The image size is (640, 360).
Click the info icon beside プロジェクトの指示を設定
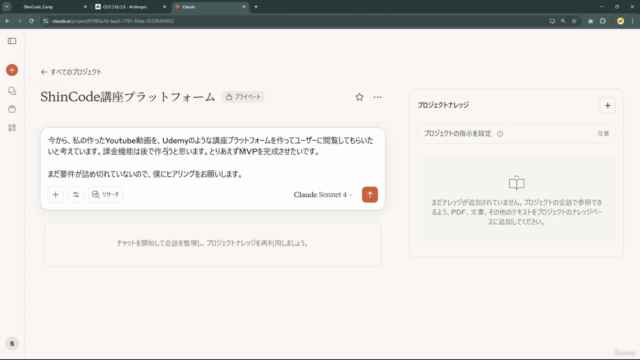tap(500, 134)
